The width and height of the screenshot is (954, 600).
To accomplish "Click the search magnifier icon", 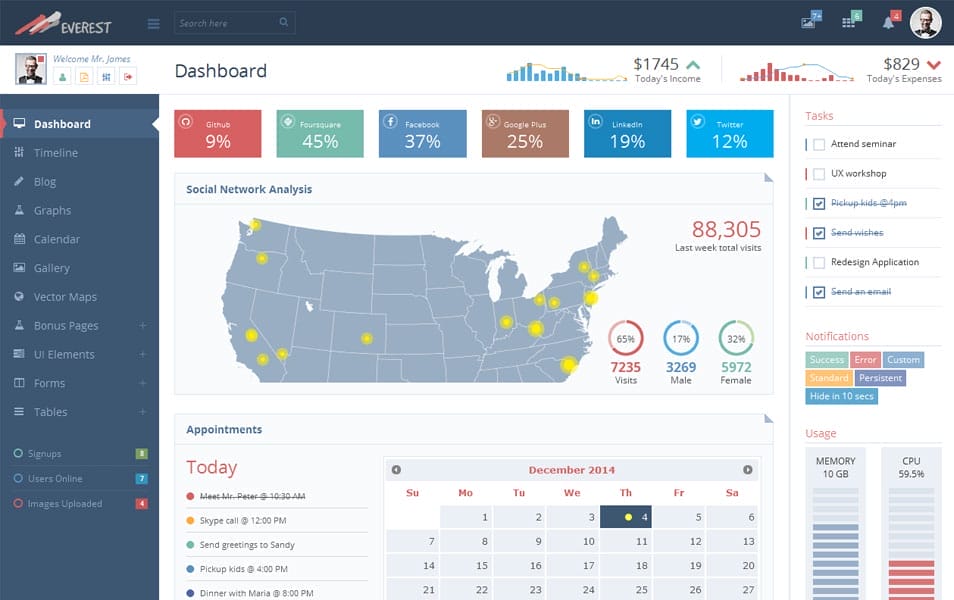I will tap(284, 23).
